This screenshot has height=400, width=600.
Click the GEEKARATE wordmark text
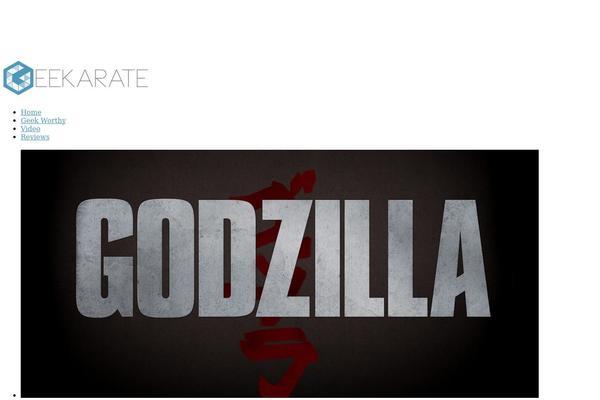(91, 78)
